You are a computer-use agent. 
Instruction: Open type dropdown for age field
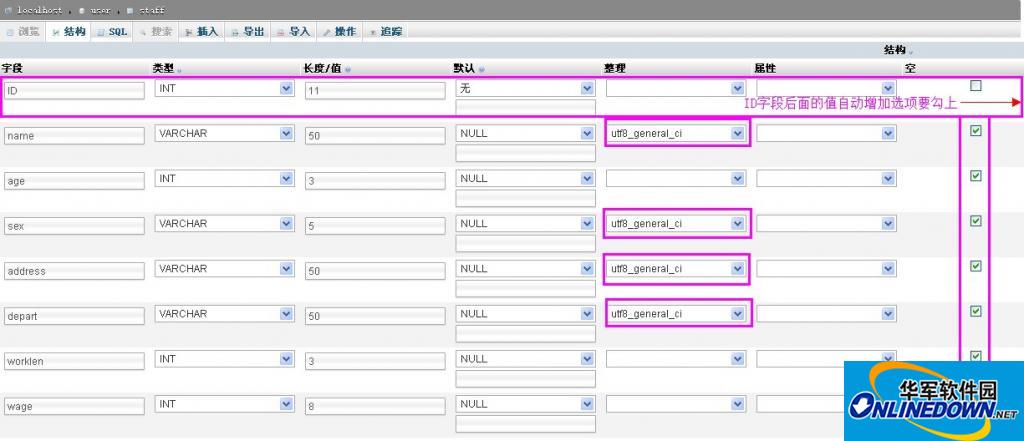224,178
